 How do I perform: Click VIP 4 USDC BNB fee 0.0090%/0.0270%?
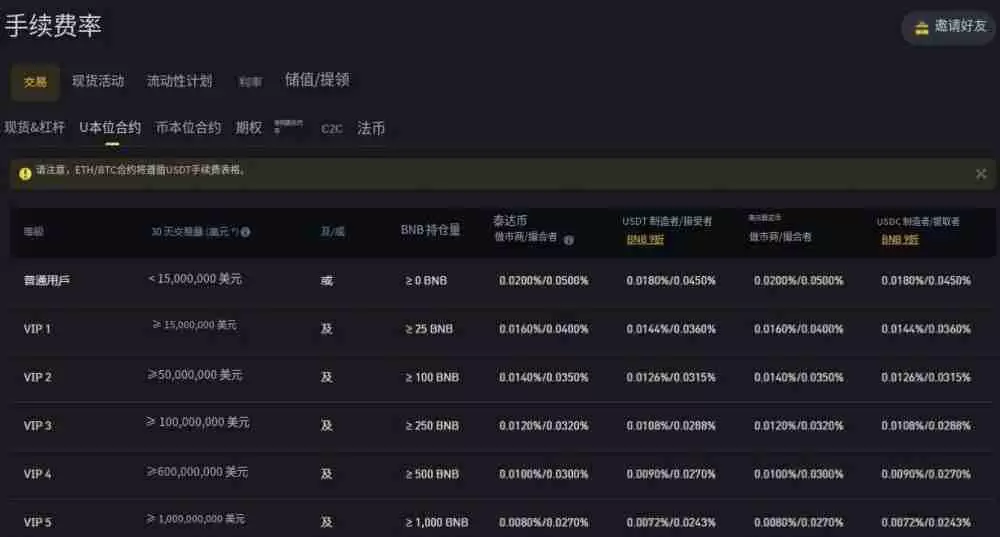pyautogui.click(x=926, y=474)
